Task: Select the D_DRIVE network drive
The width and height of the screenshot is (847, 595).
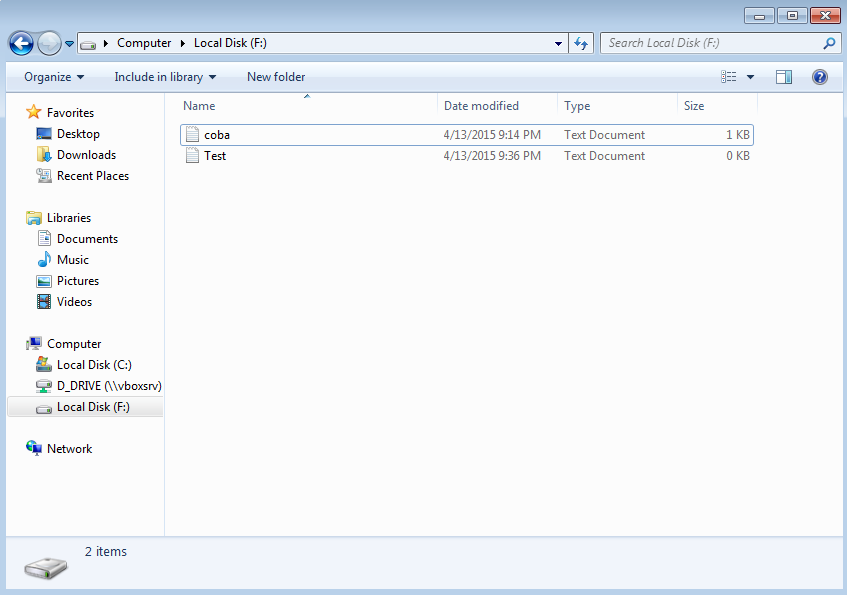Action: coord(99,385)
